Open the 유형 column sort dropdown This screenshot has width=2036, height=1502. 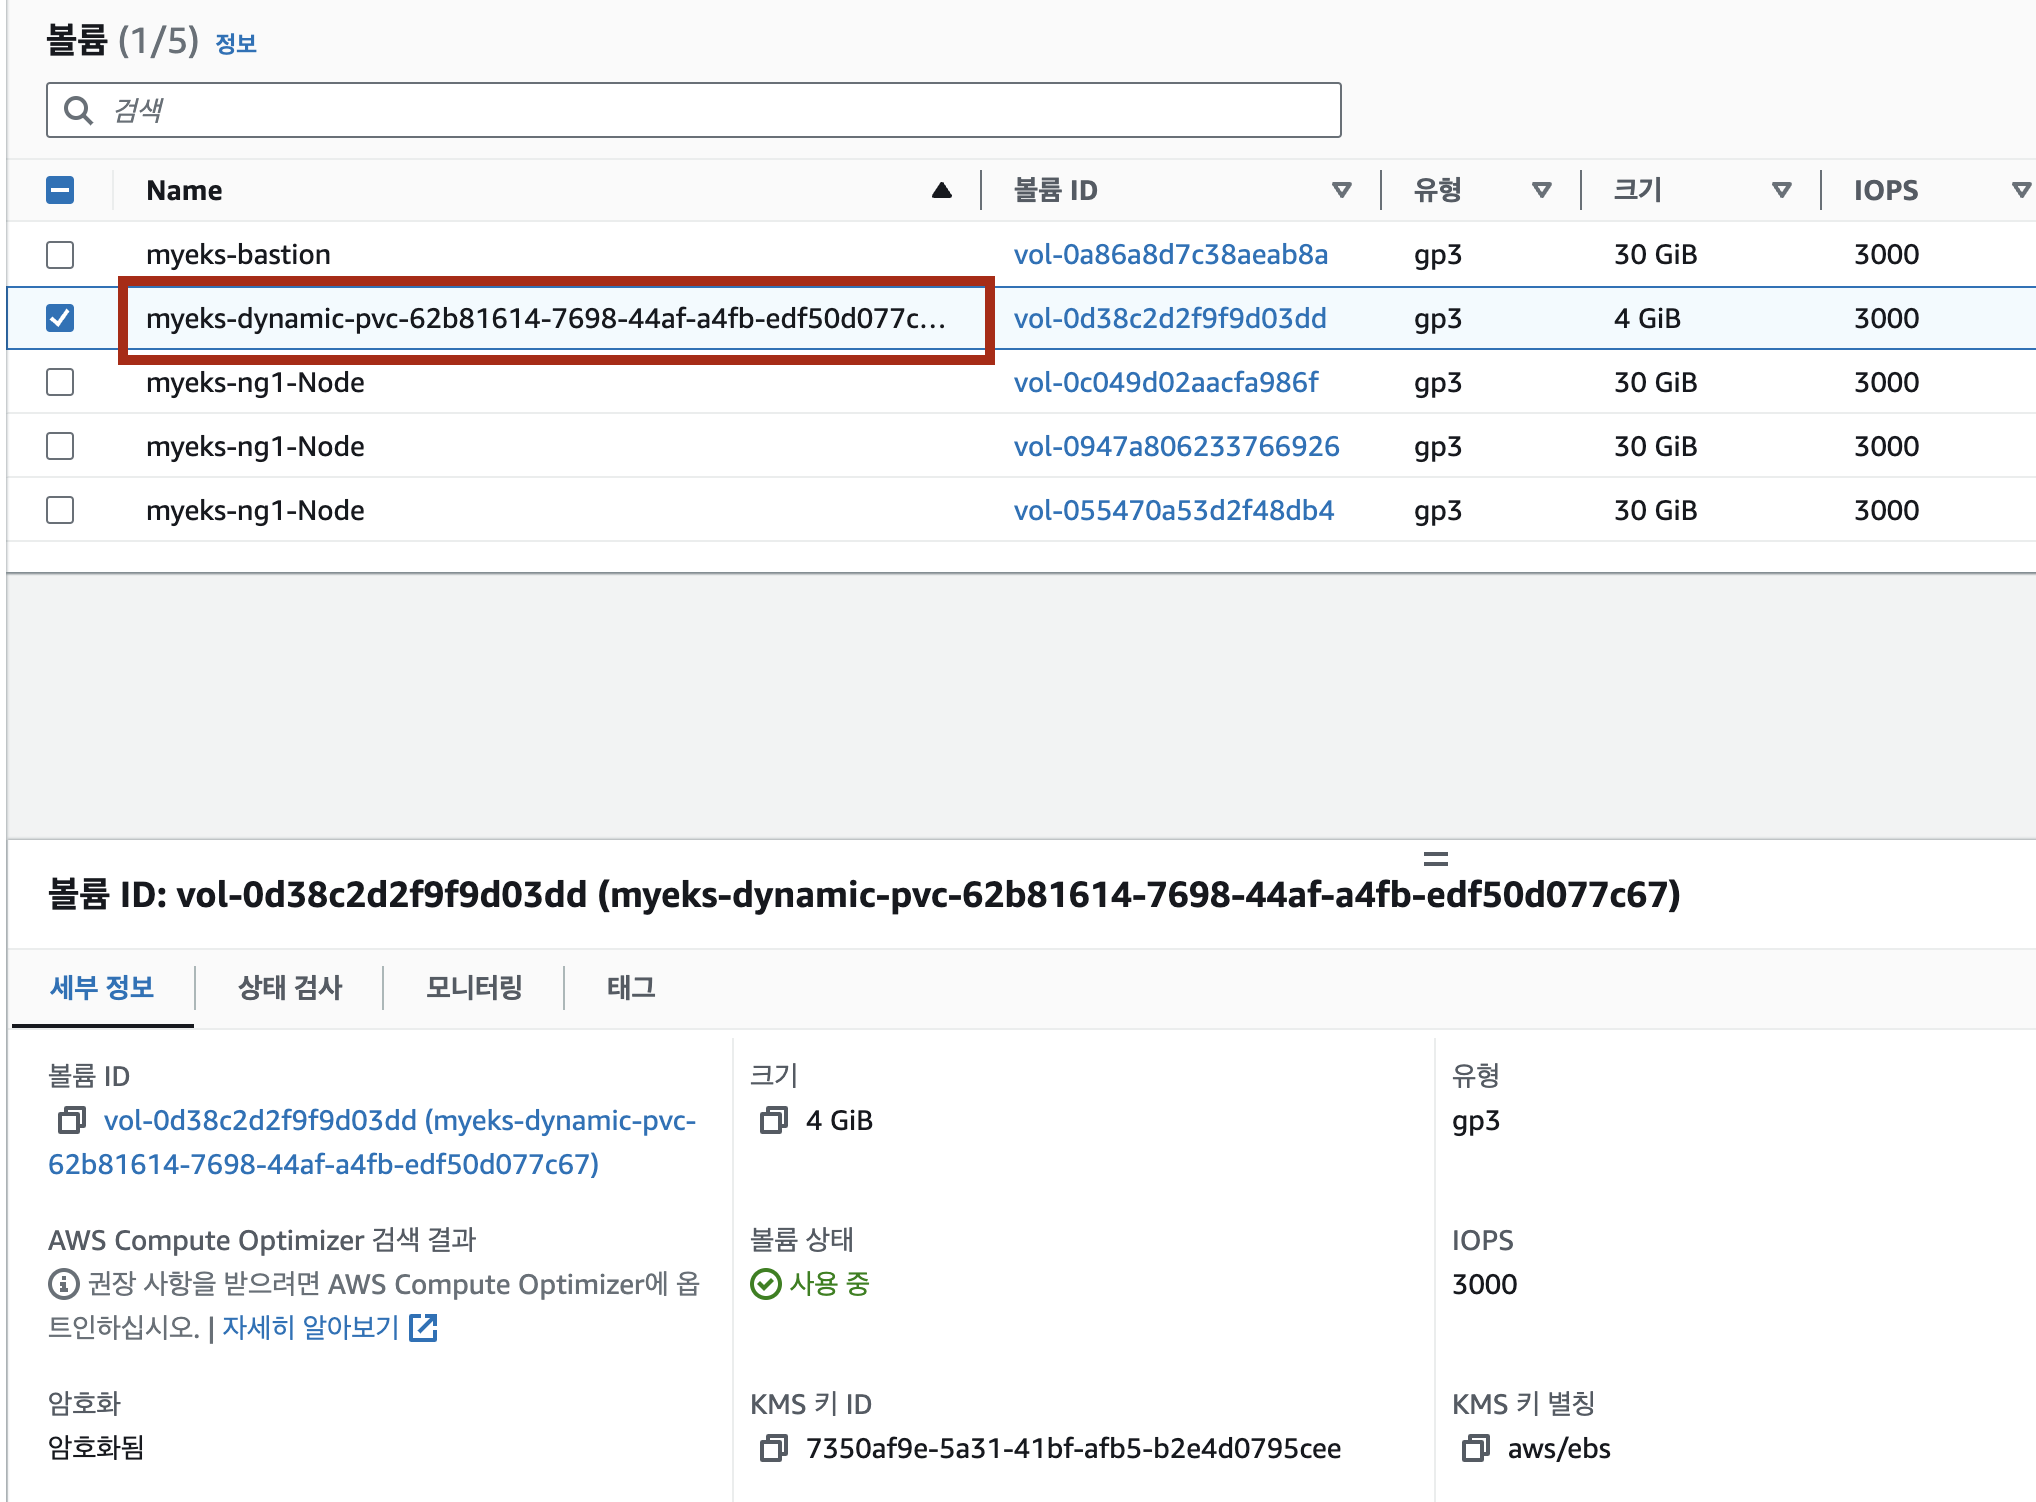coord(1541,190)
